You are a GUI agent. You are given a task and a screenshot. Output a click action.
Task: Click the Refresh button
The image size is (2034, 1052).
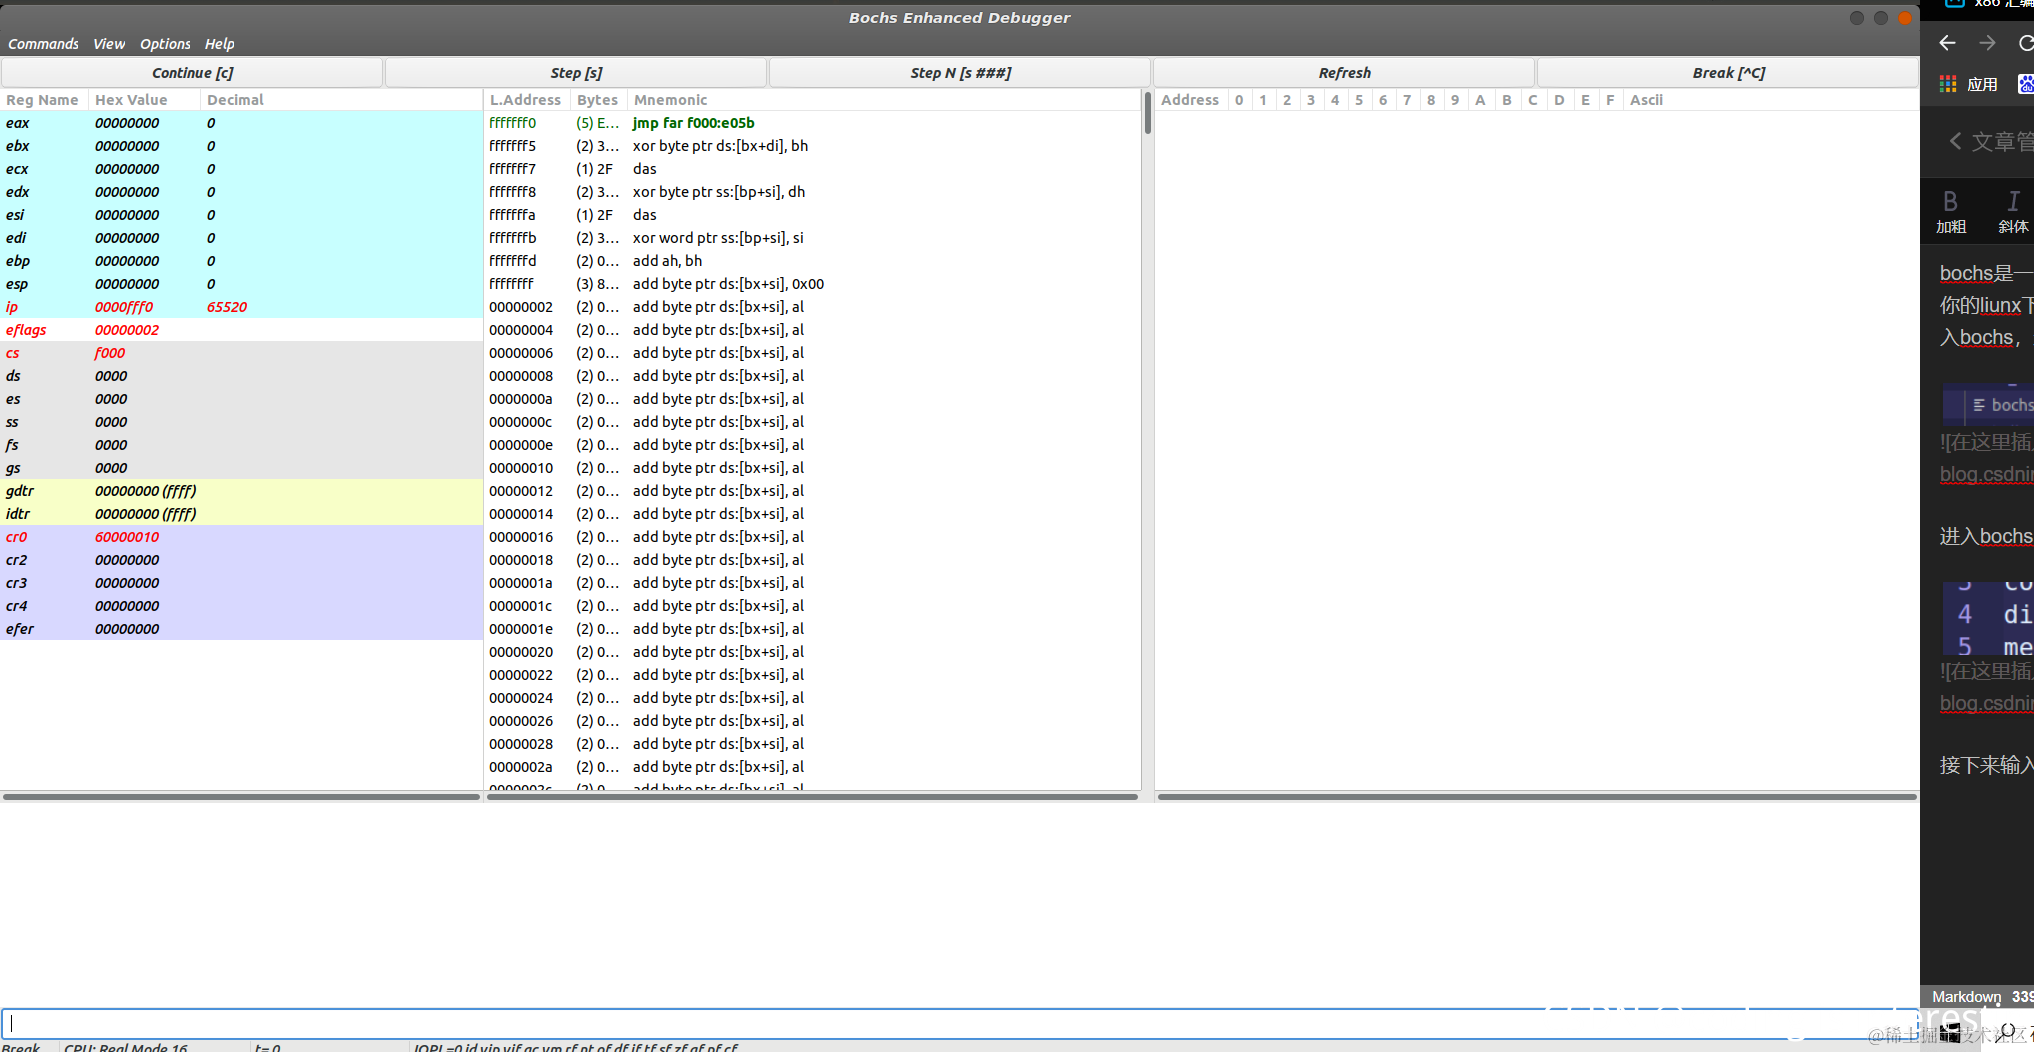(x=1344, y=73)
